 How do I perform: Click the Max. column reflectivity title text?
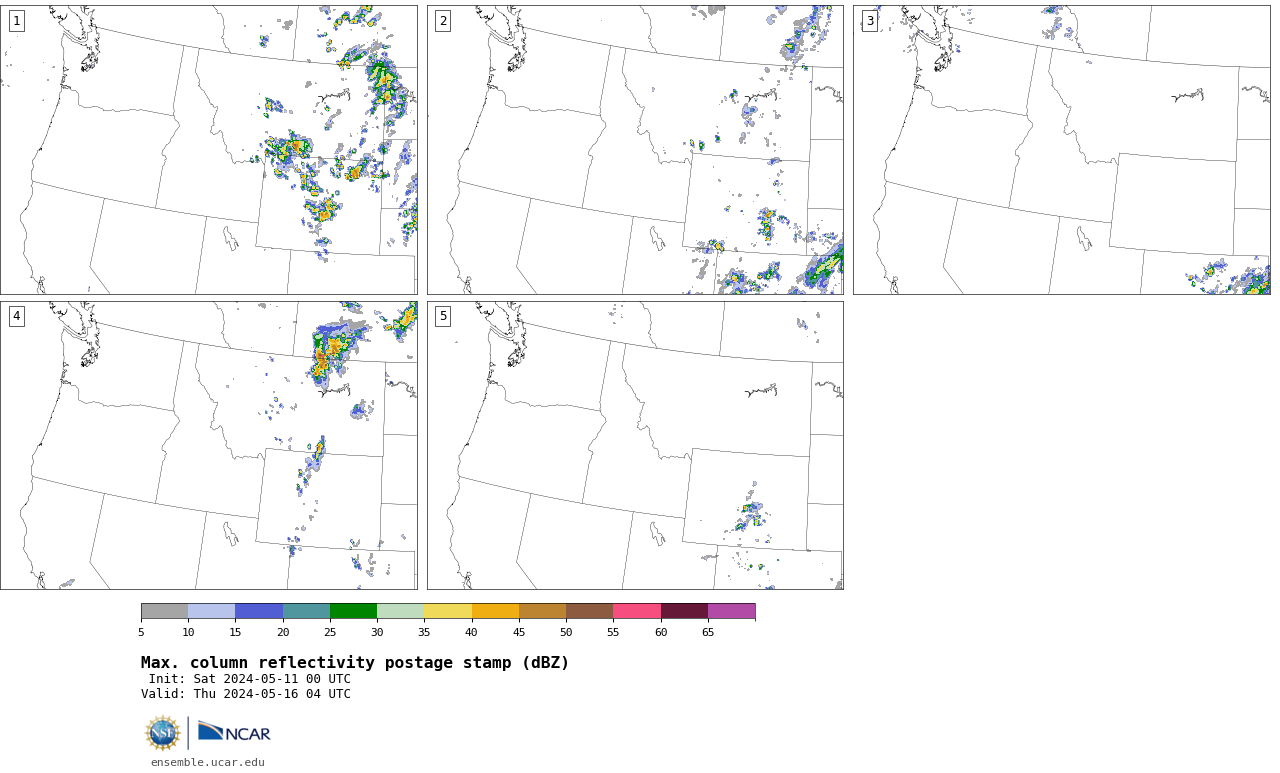[x=355, y=663]
